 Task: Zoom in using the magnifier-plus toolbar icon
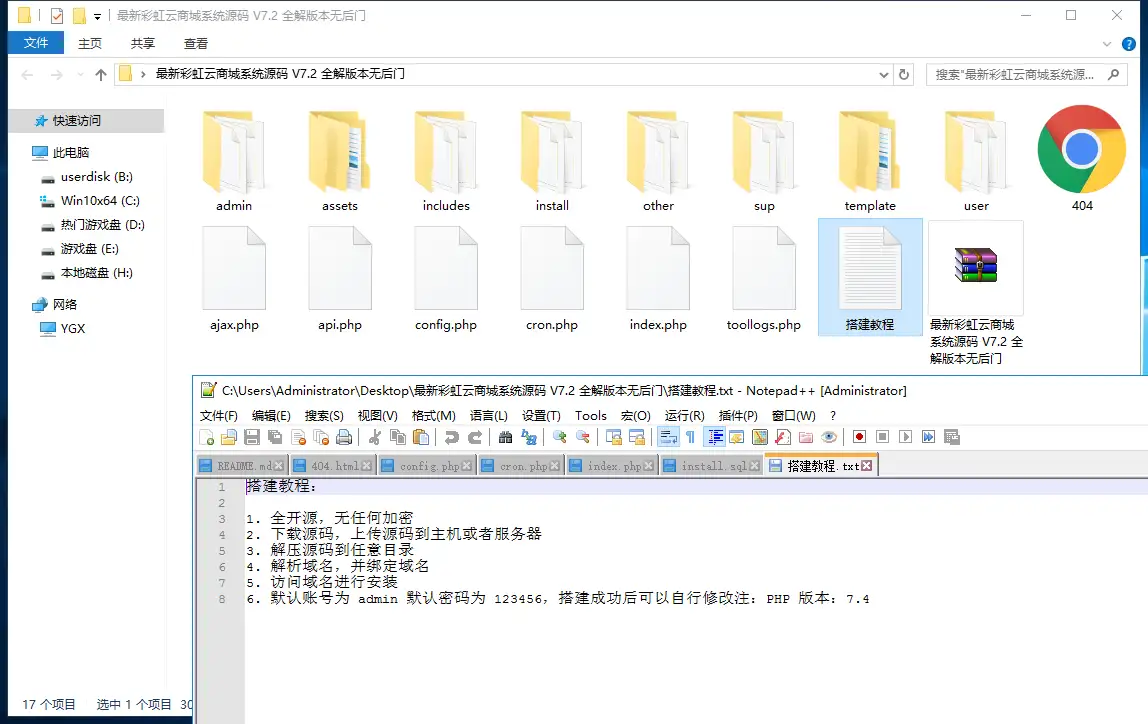point(561,437)
